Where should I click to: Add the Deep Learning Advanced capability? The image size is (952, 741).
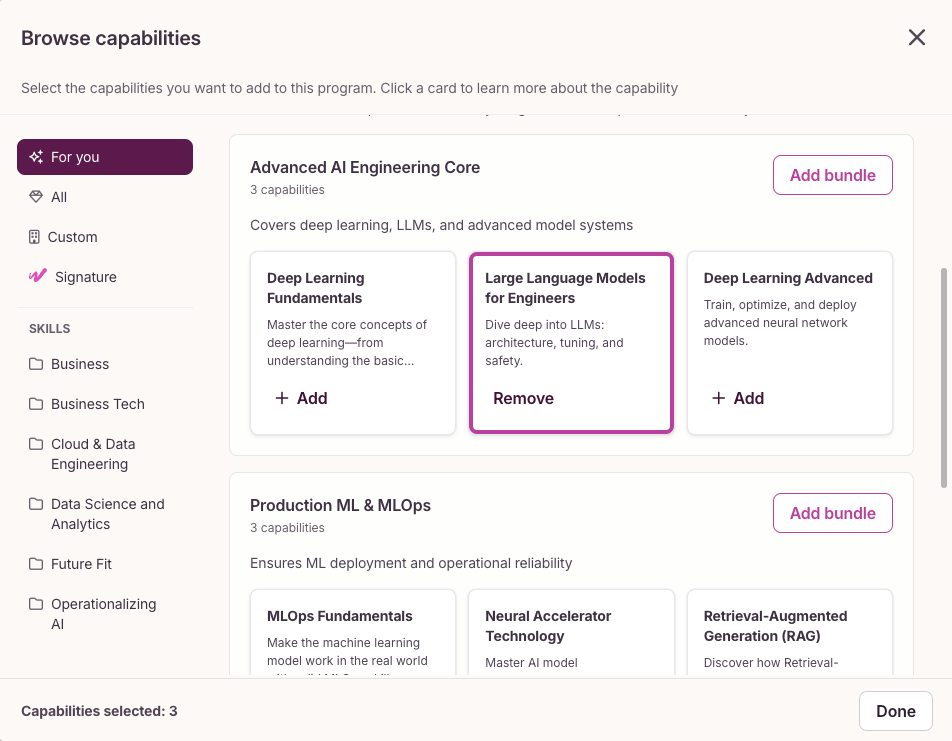point(738,398)
